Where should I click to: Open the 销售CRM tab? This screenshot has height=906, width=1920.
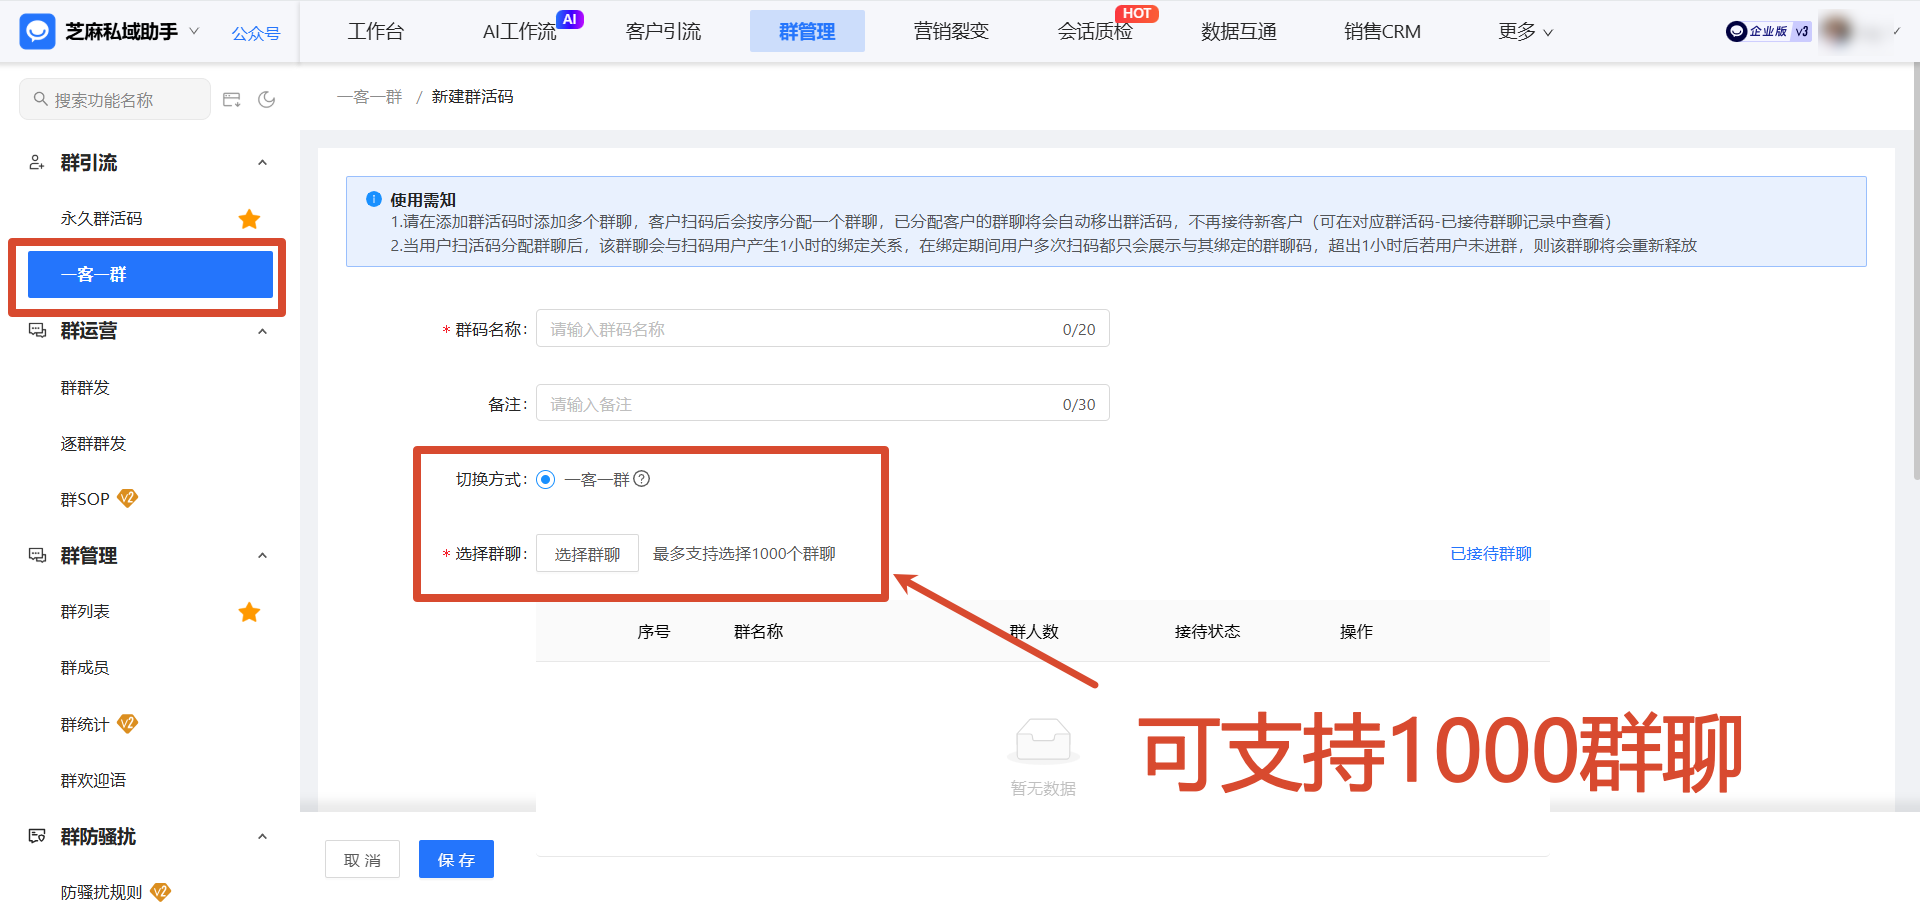point(1383,31)
